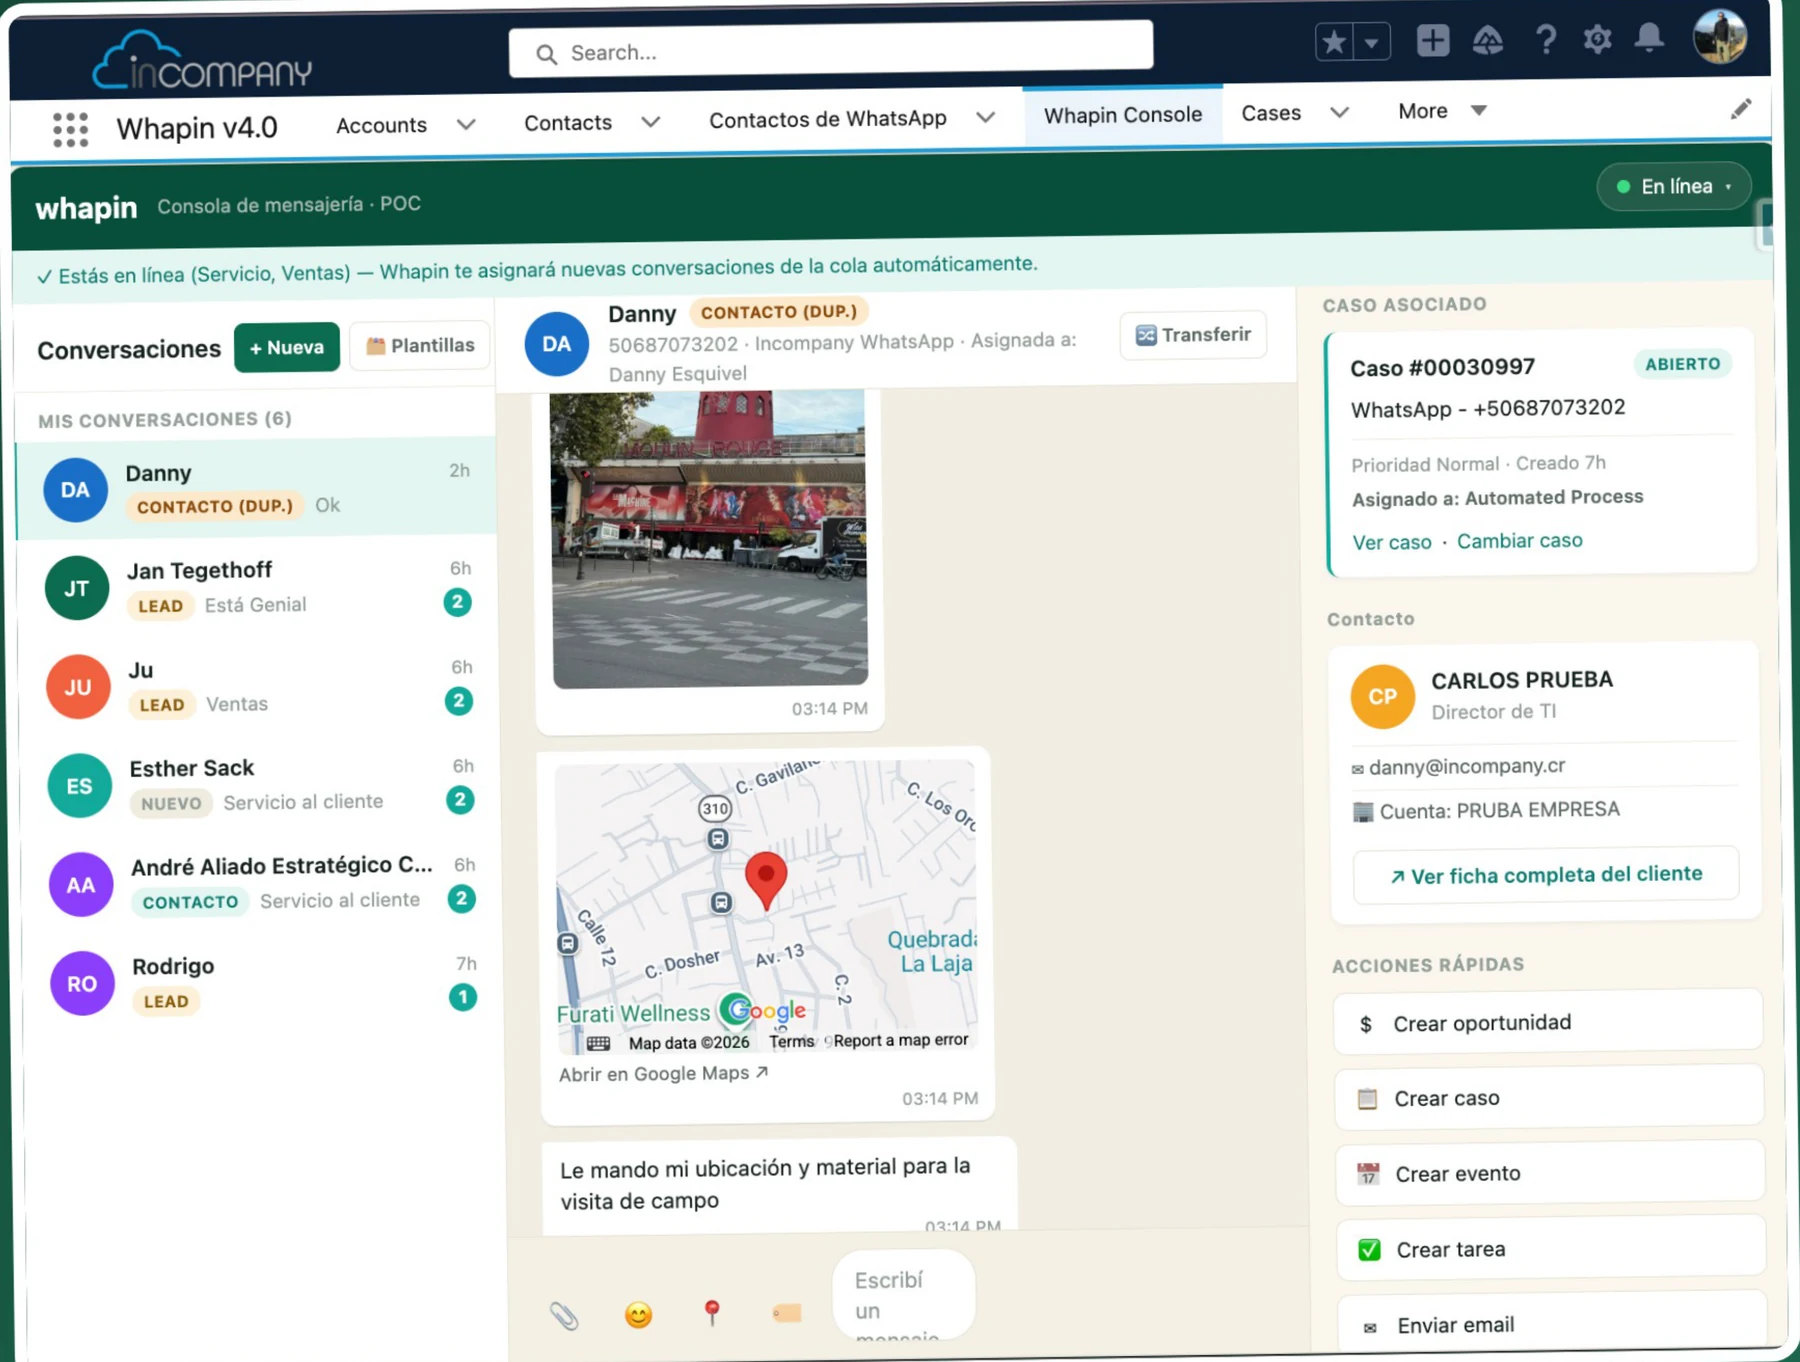The height and width of the screenshot is (1362, 1800).
Task: Click the Cambiar caso link
Action: [1519, 541]
